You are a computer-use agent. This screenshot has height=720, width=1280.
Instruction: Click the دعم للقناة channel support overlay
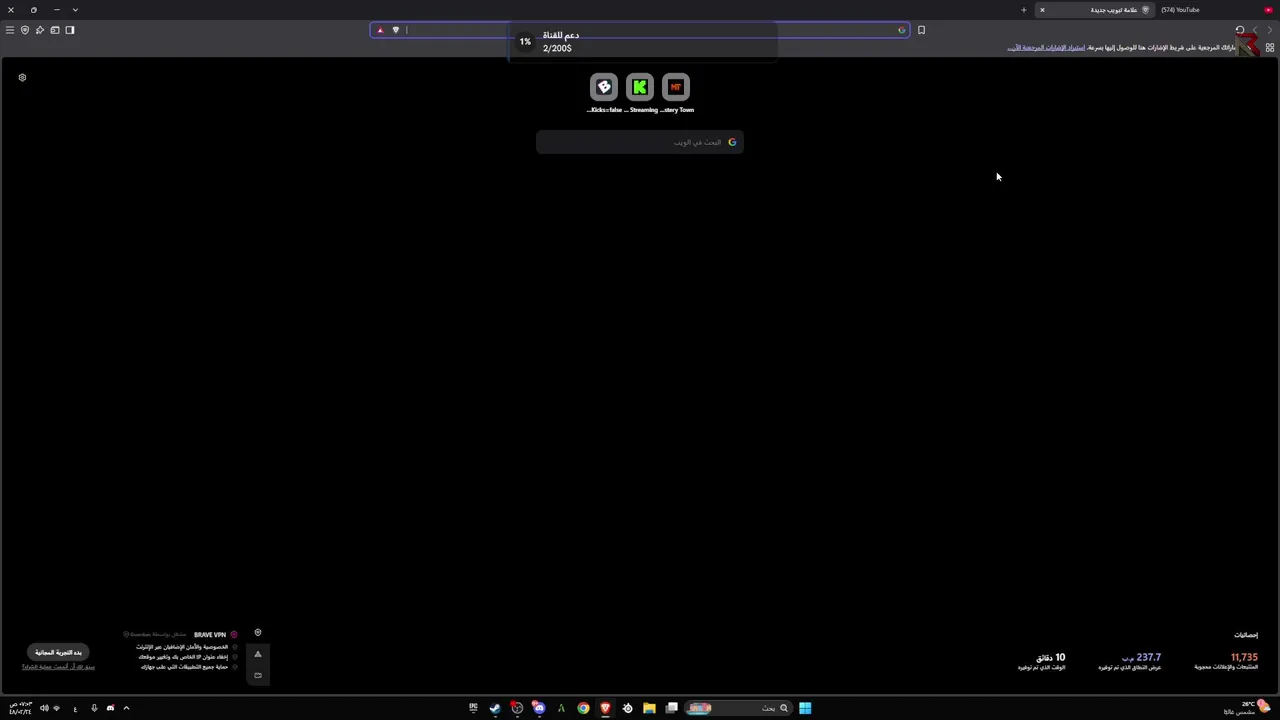(643, 42)
